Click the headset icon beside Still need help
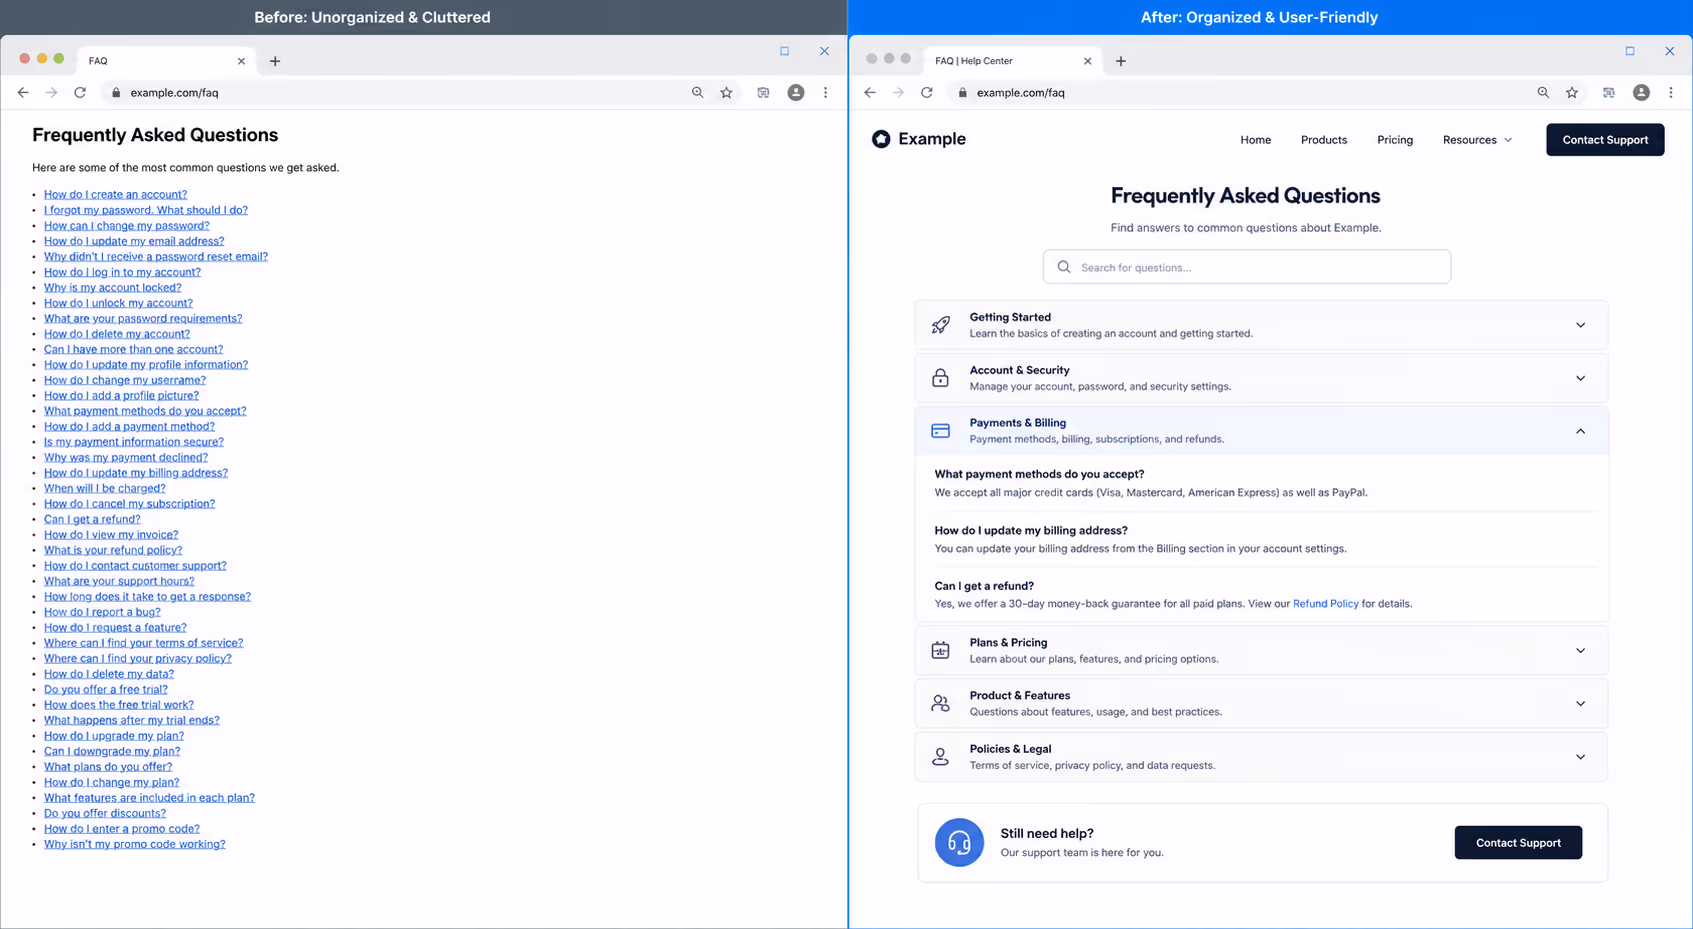Viewport: 1693px width, 929px height. 959,842
